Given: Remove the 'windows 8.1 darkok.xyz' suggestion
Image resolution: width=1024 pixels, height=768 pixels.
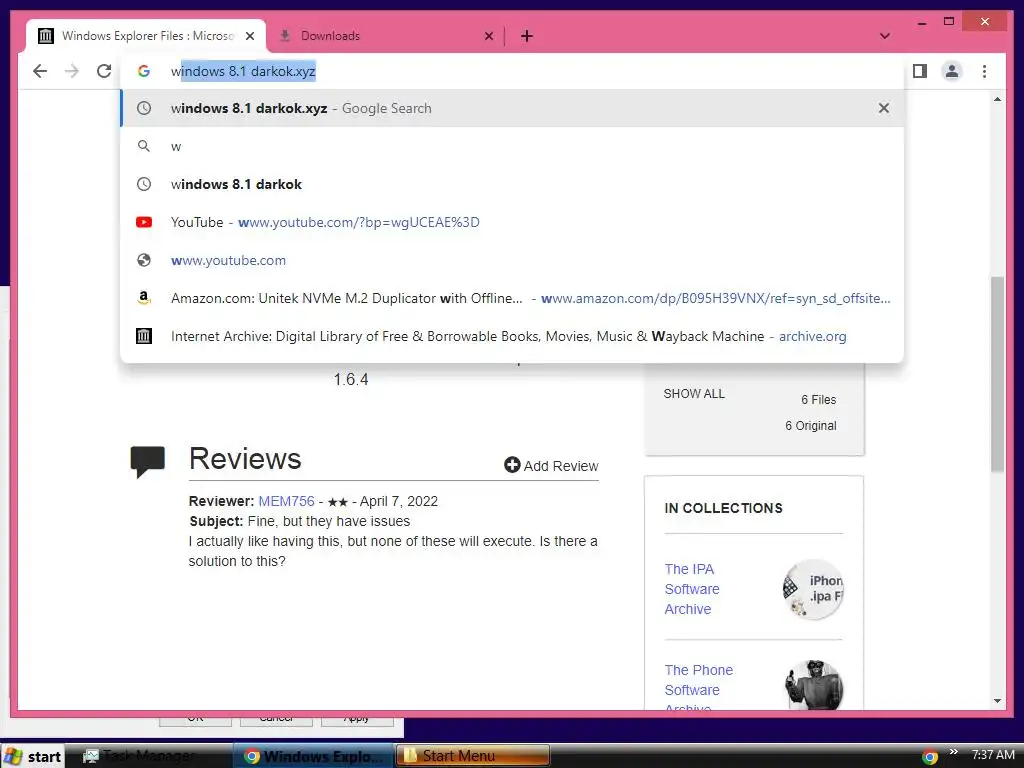Looking at the screenshot, I should click(884, 108).
